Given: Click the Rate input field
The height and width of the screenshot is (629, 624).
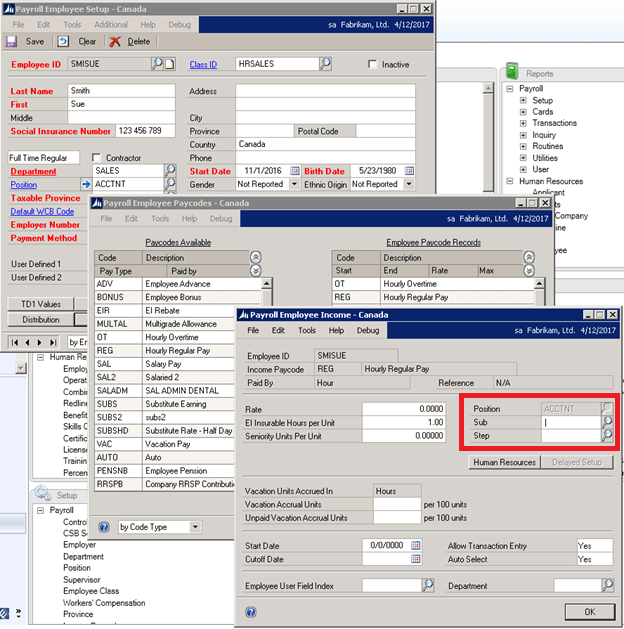Looking at the screenshot, I should tap(404, 409).
